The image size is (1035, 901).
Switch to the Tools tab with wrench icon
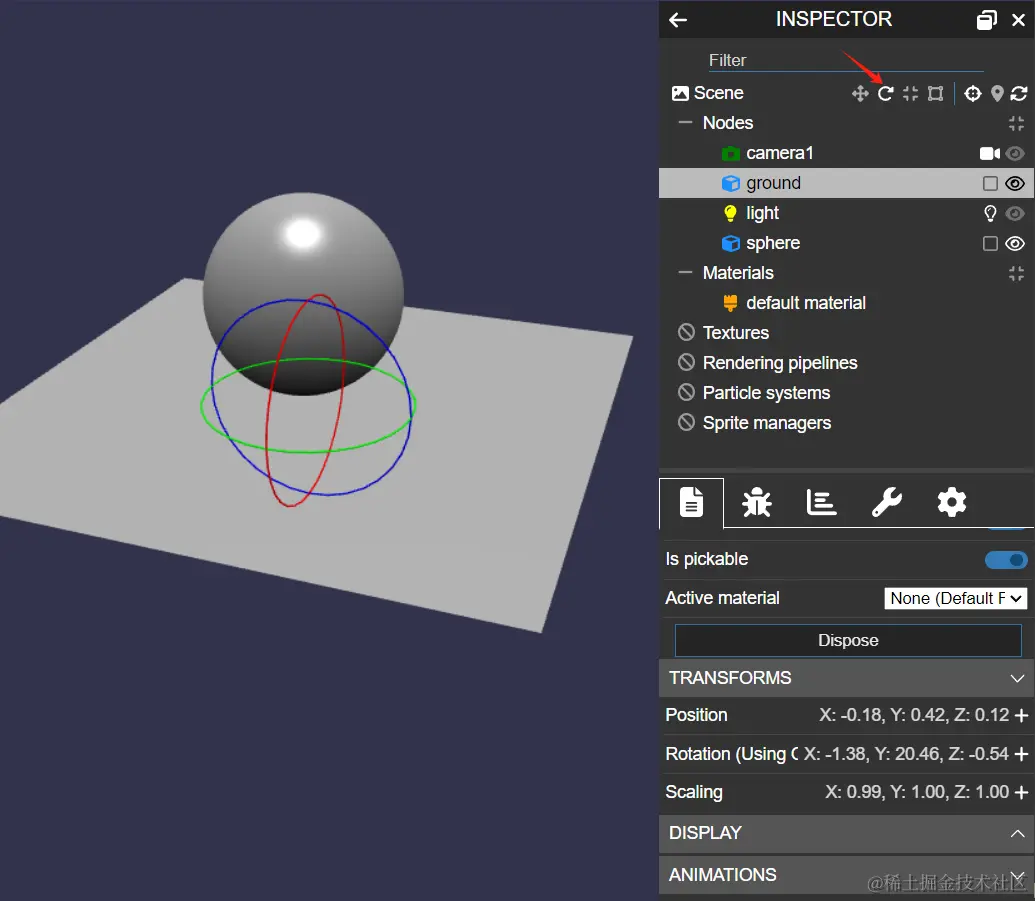click(886, 503)
